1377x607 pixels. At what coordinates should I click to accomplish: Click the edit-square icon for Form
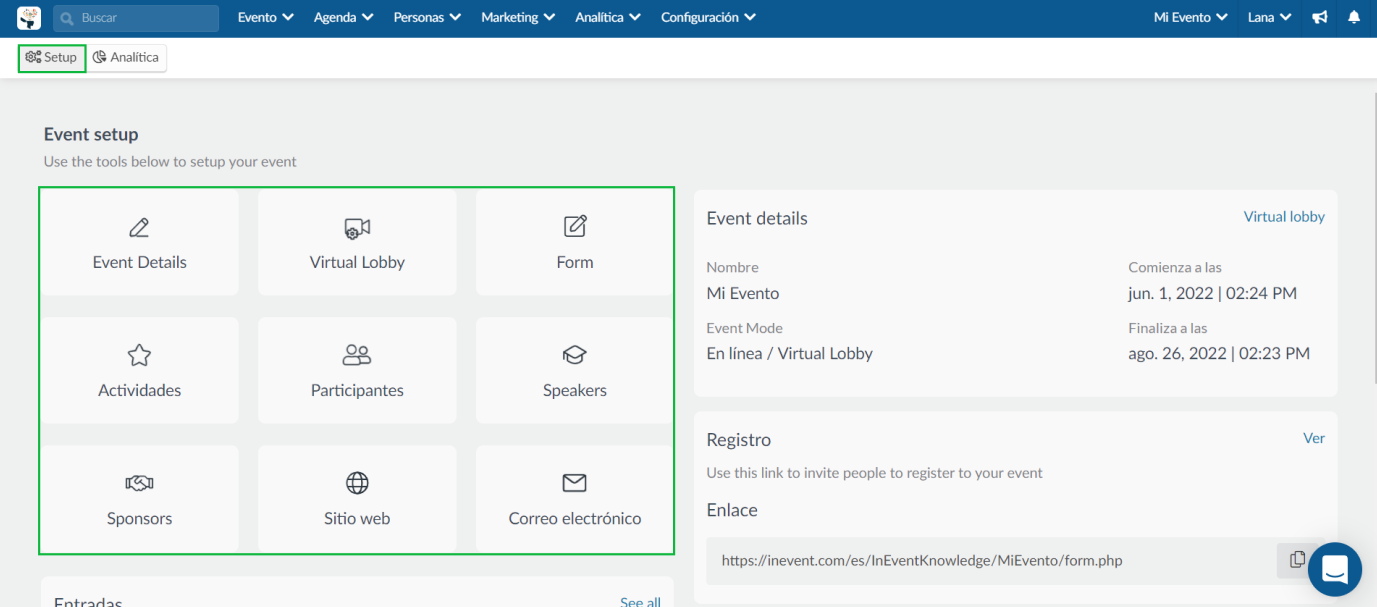click(575, 226)
